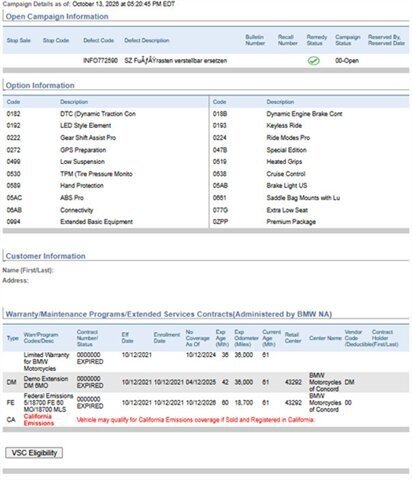Click the Option Information heading
Screen dimensions: 412x480
[40, 85]
